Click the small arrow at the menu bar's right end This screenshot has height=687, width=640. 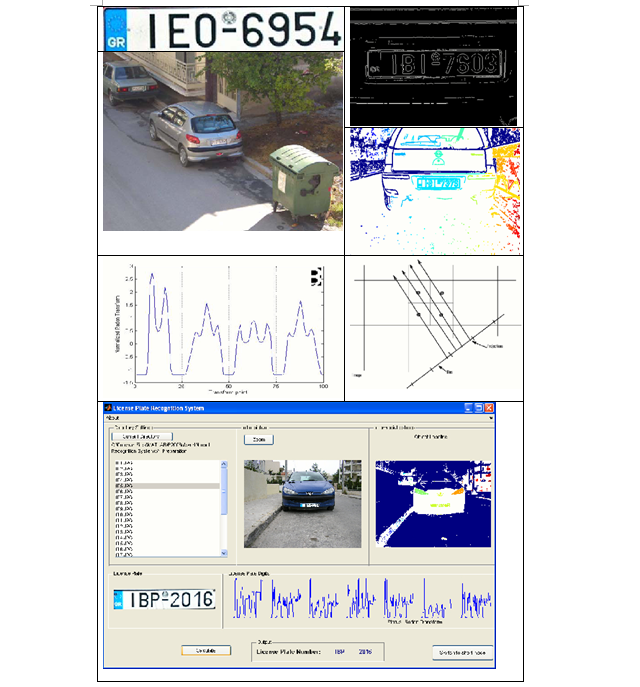(492, 418)
